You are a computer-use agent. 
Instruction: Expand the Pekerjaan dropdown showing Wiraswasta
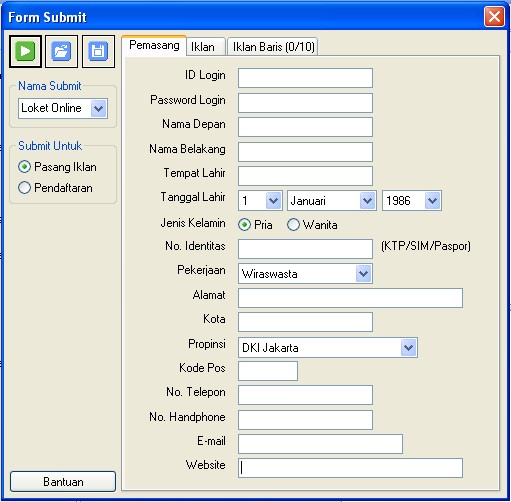pos(363,274)
